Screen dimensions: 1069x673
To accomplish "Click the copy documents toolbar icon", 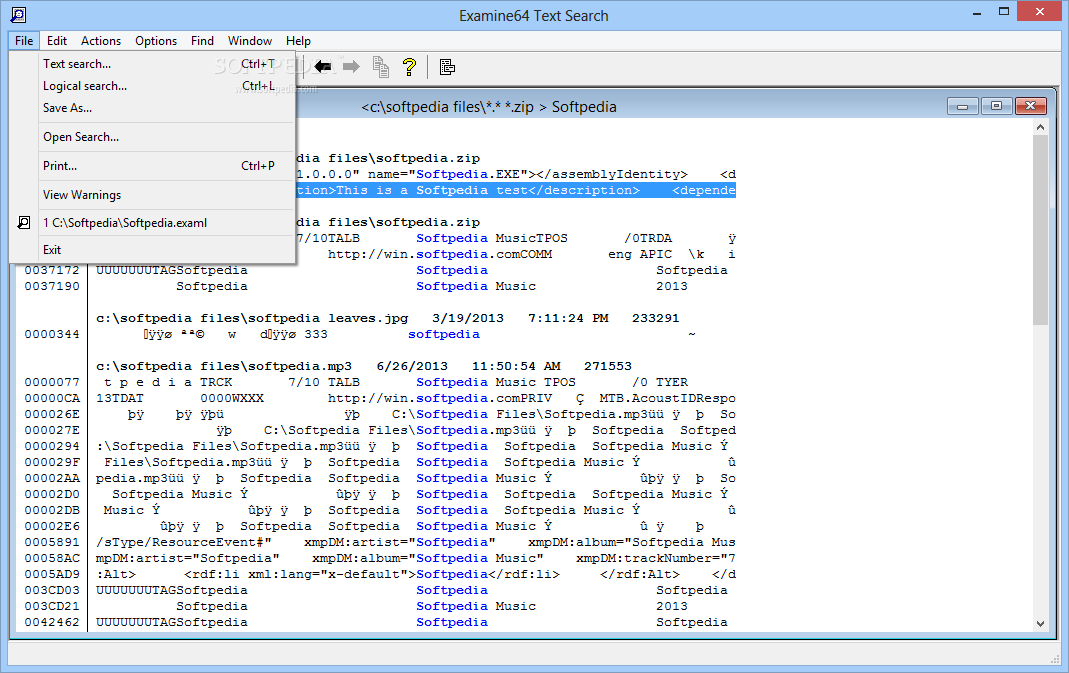I will pyautogui.click(x=380, y=67).
